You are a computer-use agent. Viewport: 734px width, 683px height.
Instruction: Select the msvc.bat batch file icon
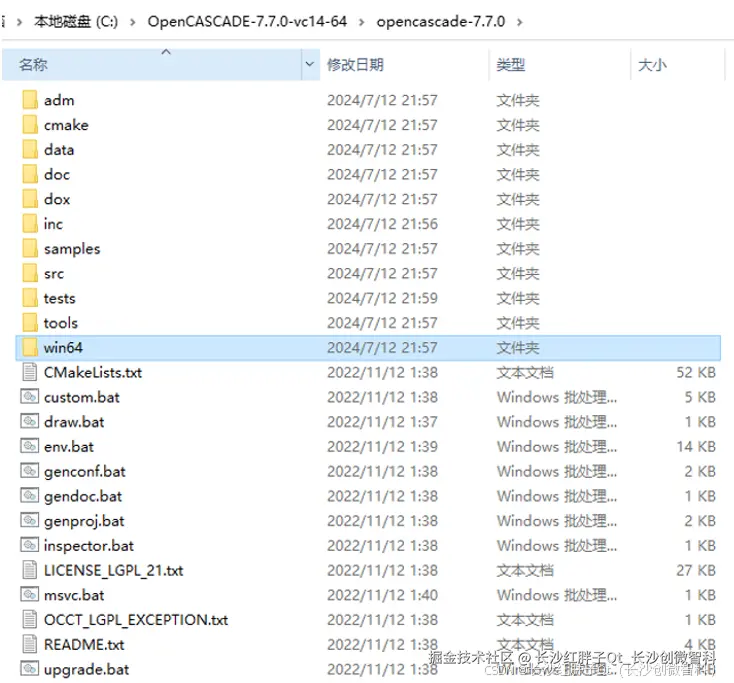[x=29, y=595]
